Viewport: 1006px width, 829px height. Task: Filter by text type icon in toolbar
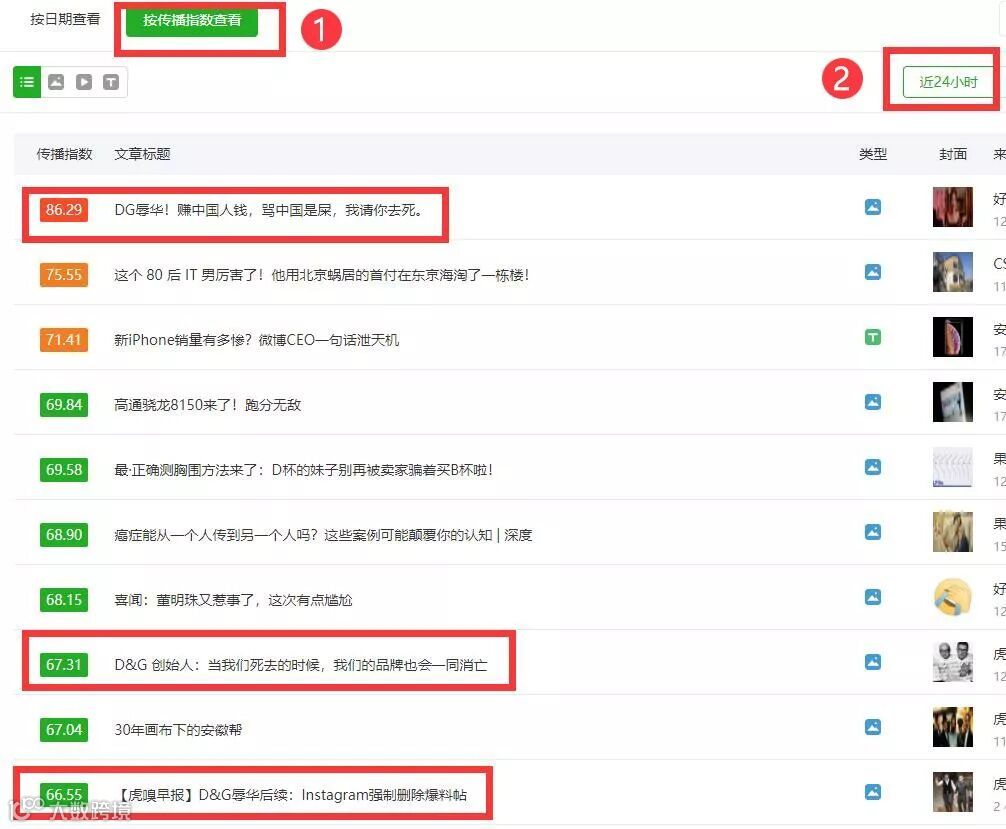coord(111,82)
